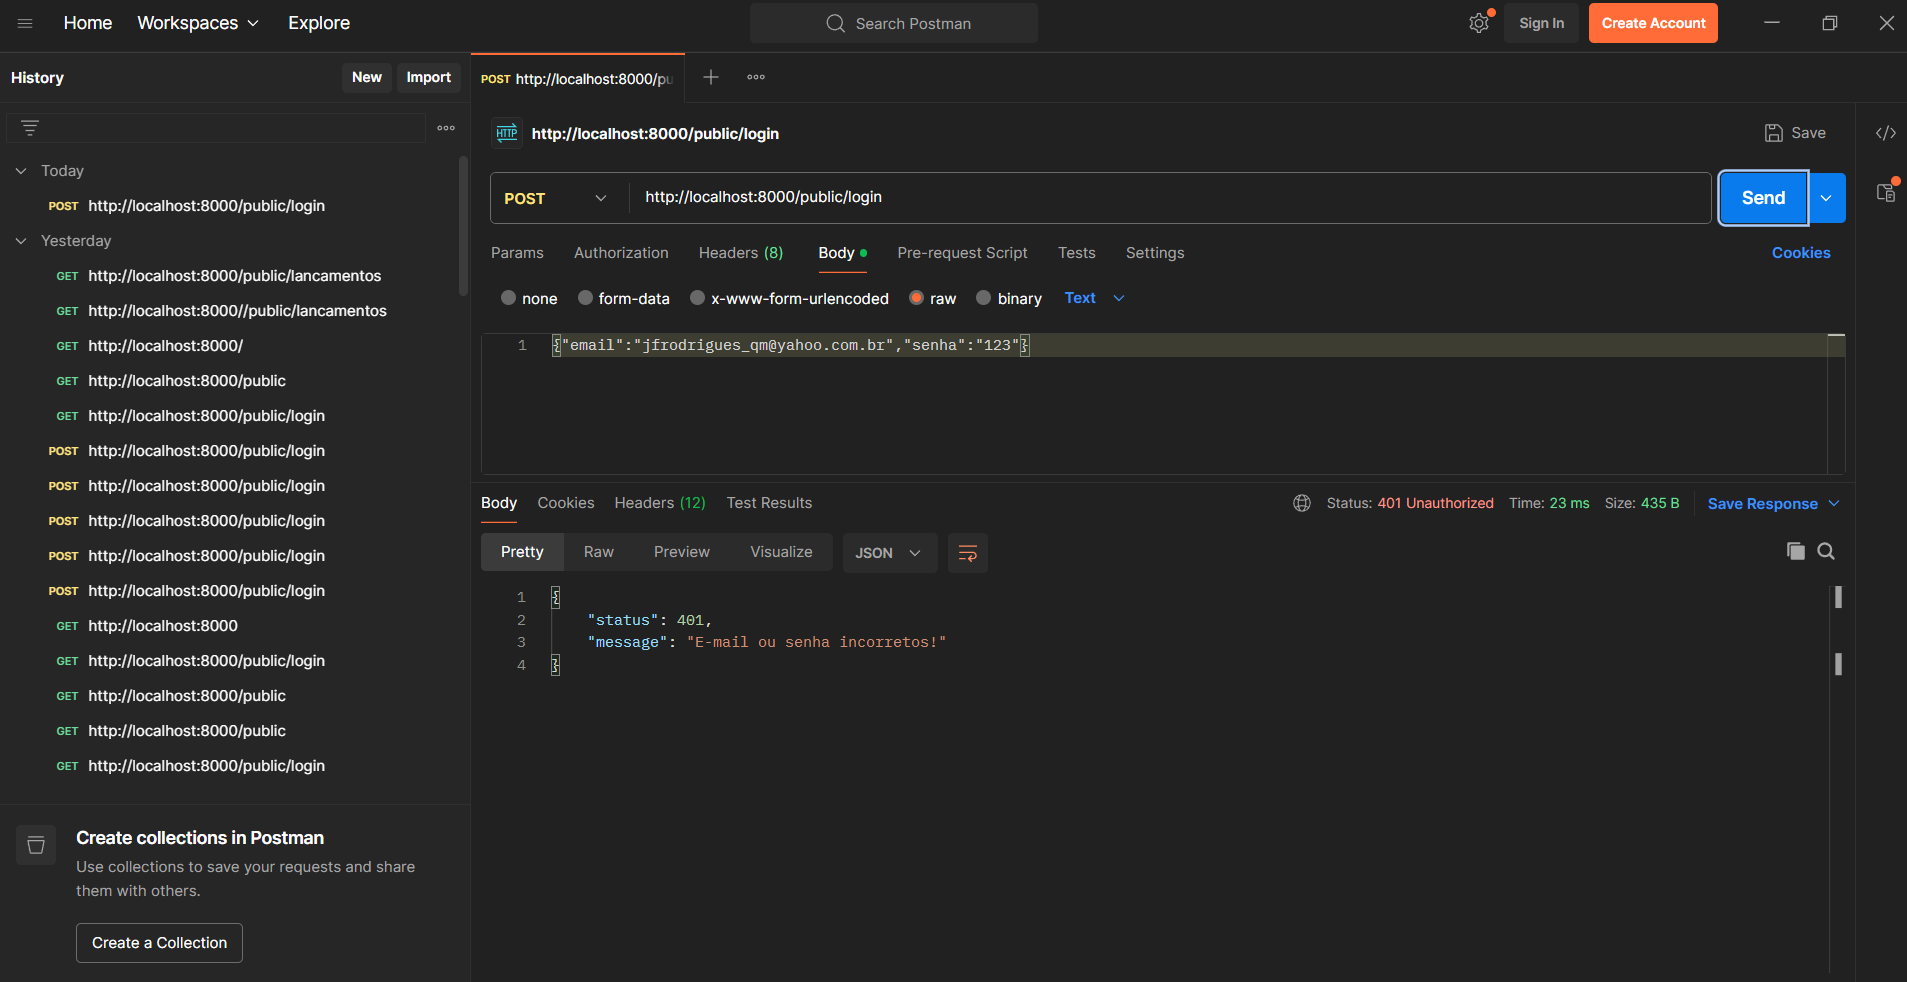Select the form-data body type
Image resolution: width=1907 pixels, height=982 pixels.
[x=624, y=298]
